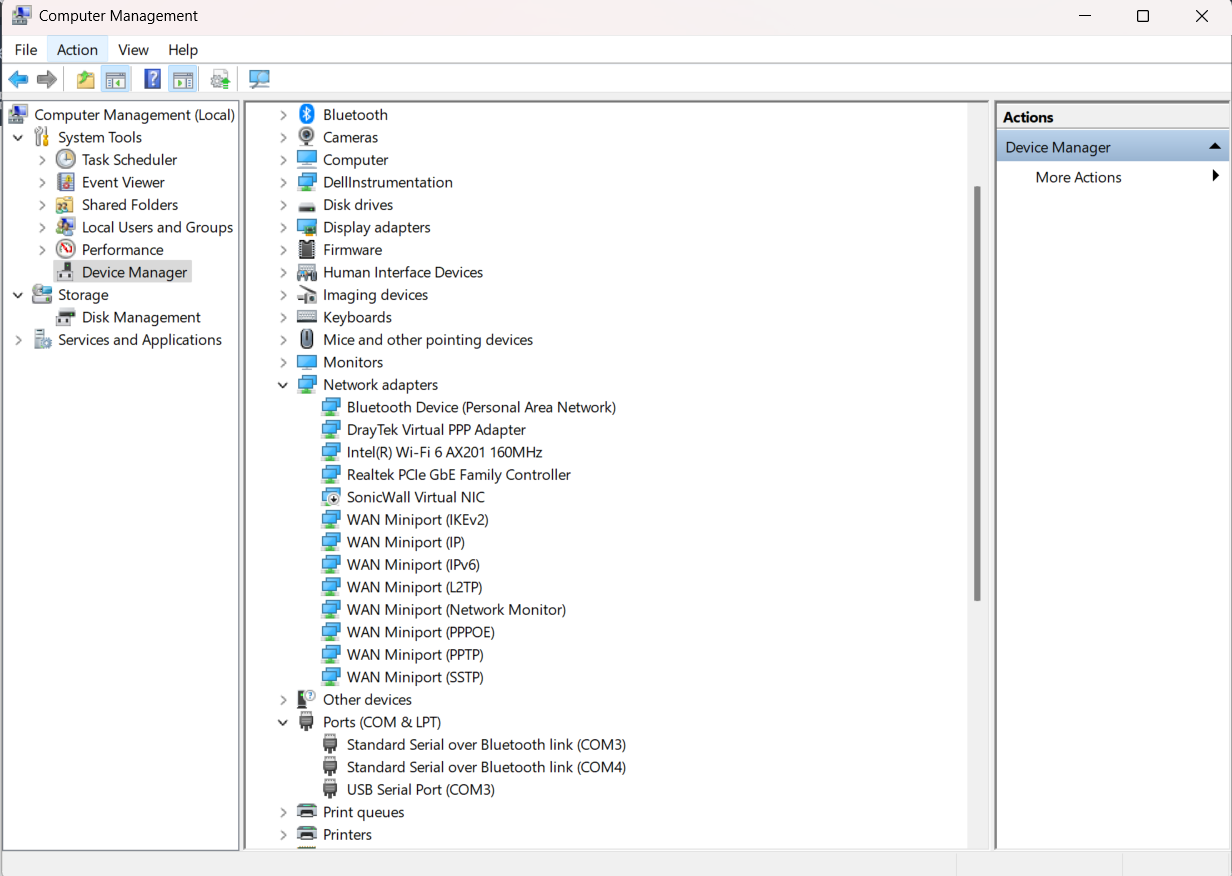Click the device list vertical scrollbar thumb
1232x876 pixels.
pos(977,393)
